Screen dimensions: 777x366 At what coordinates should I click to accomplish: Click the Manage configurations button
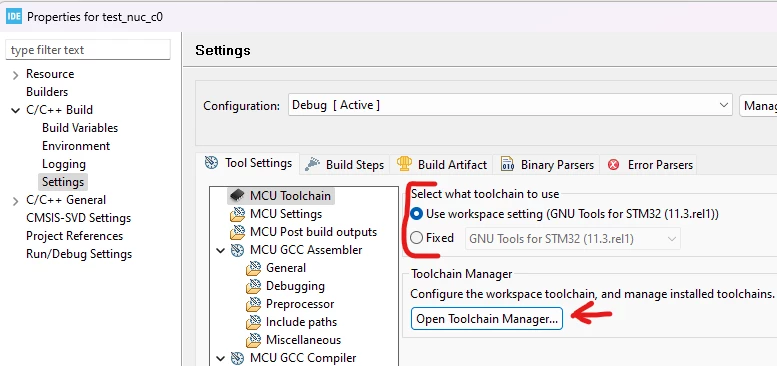tap(758, 105)
